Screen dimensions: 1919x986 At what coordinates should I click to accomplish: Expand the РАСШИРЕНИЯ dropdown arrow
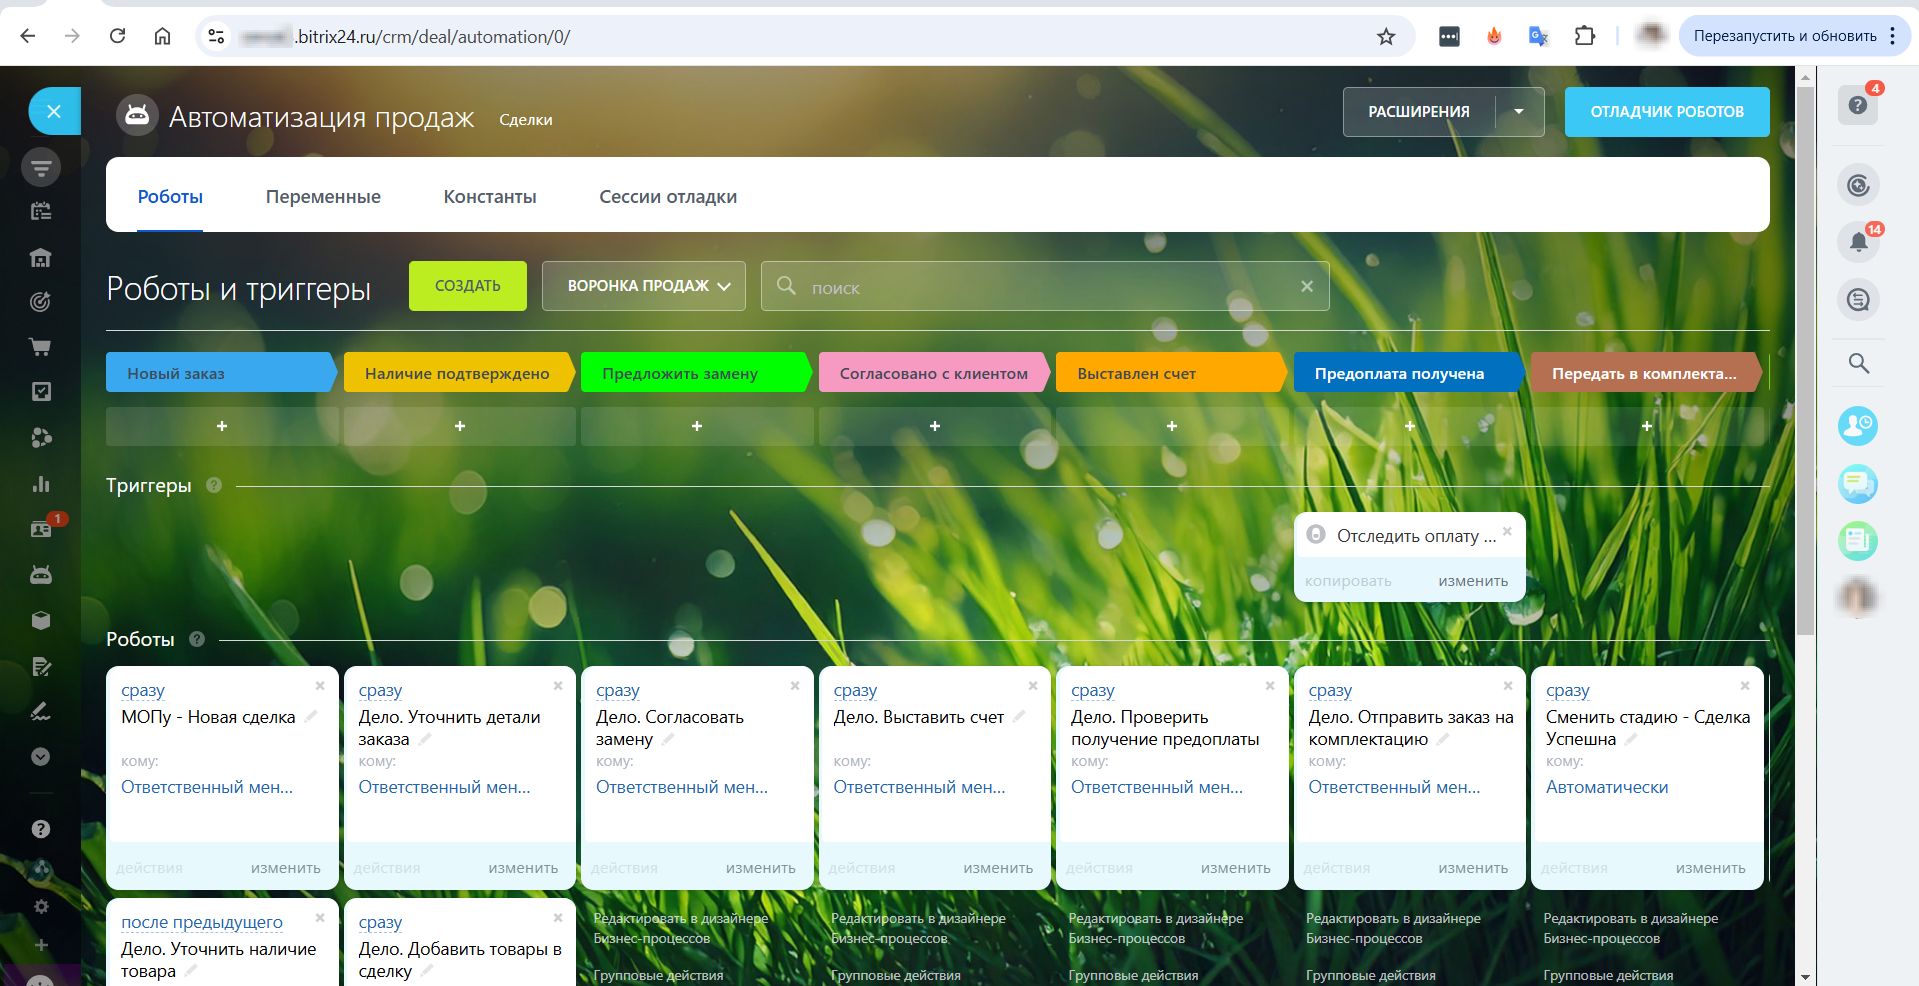pyautogui.click(x=1519, y=112)
